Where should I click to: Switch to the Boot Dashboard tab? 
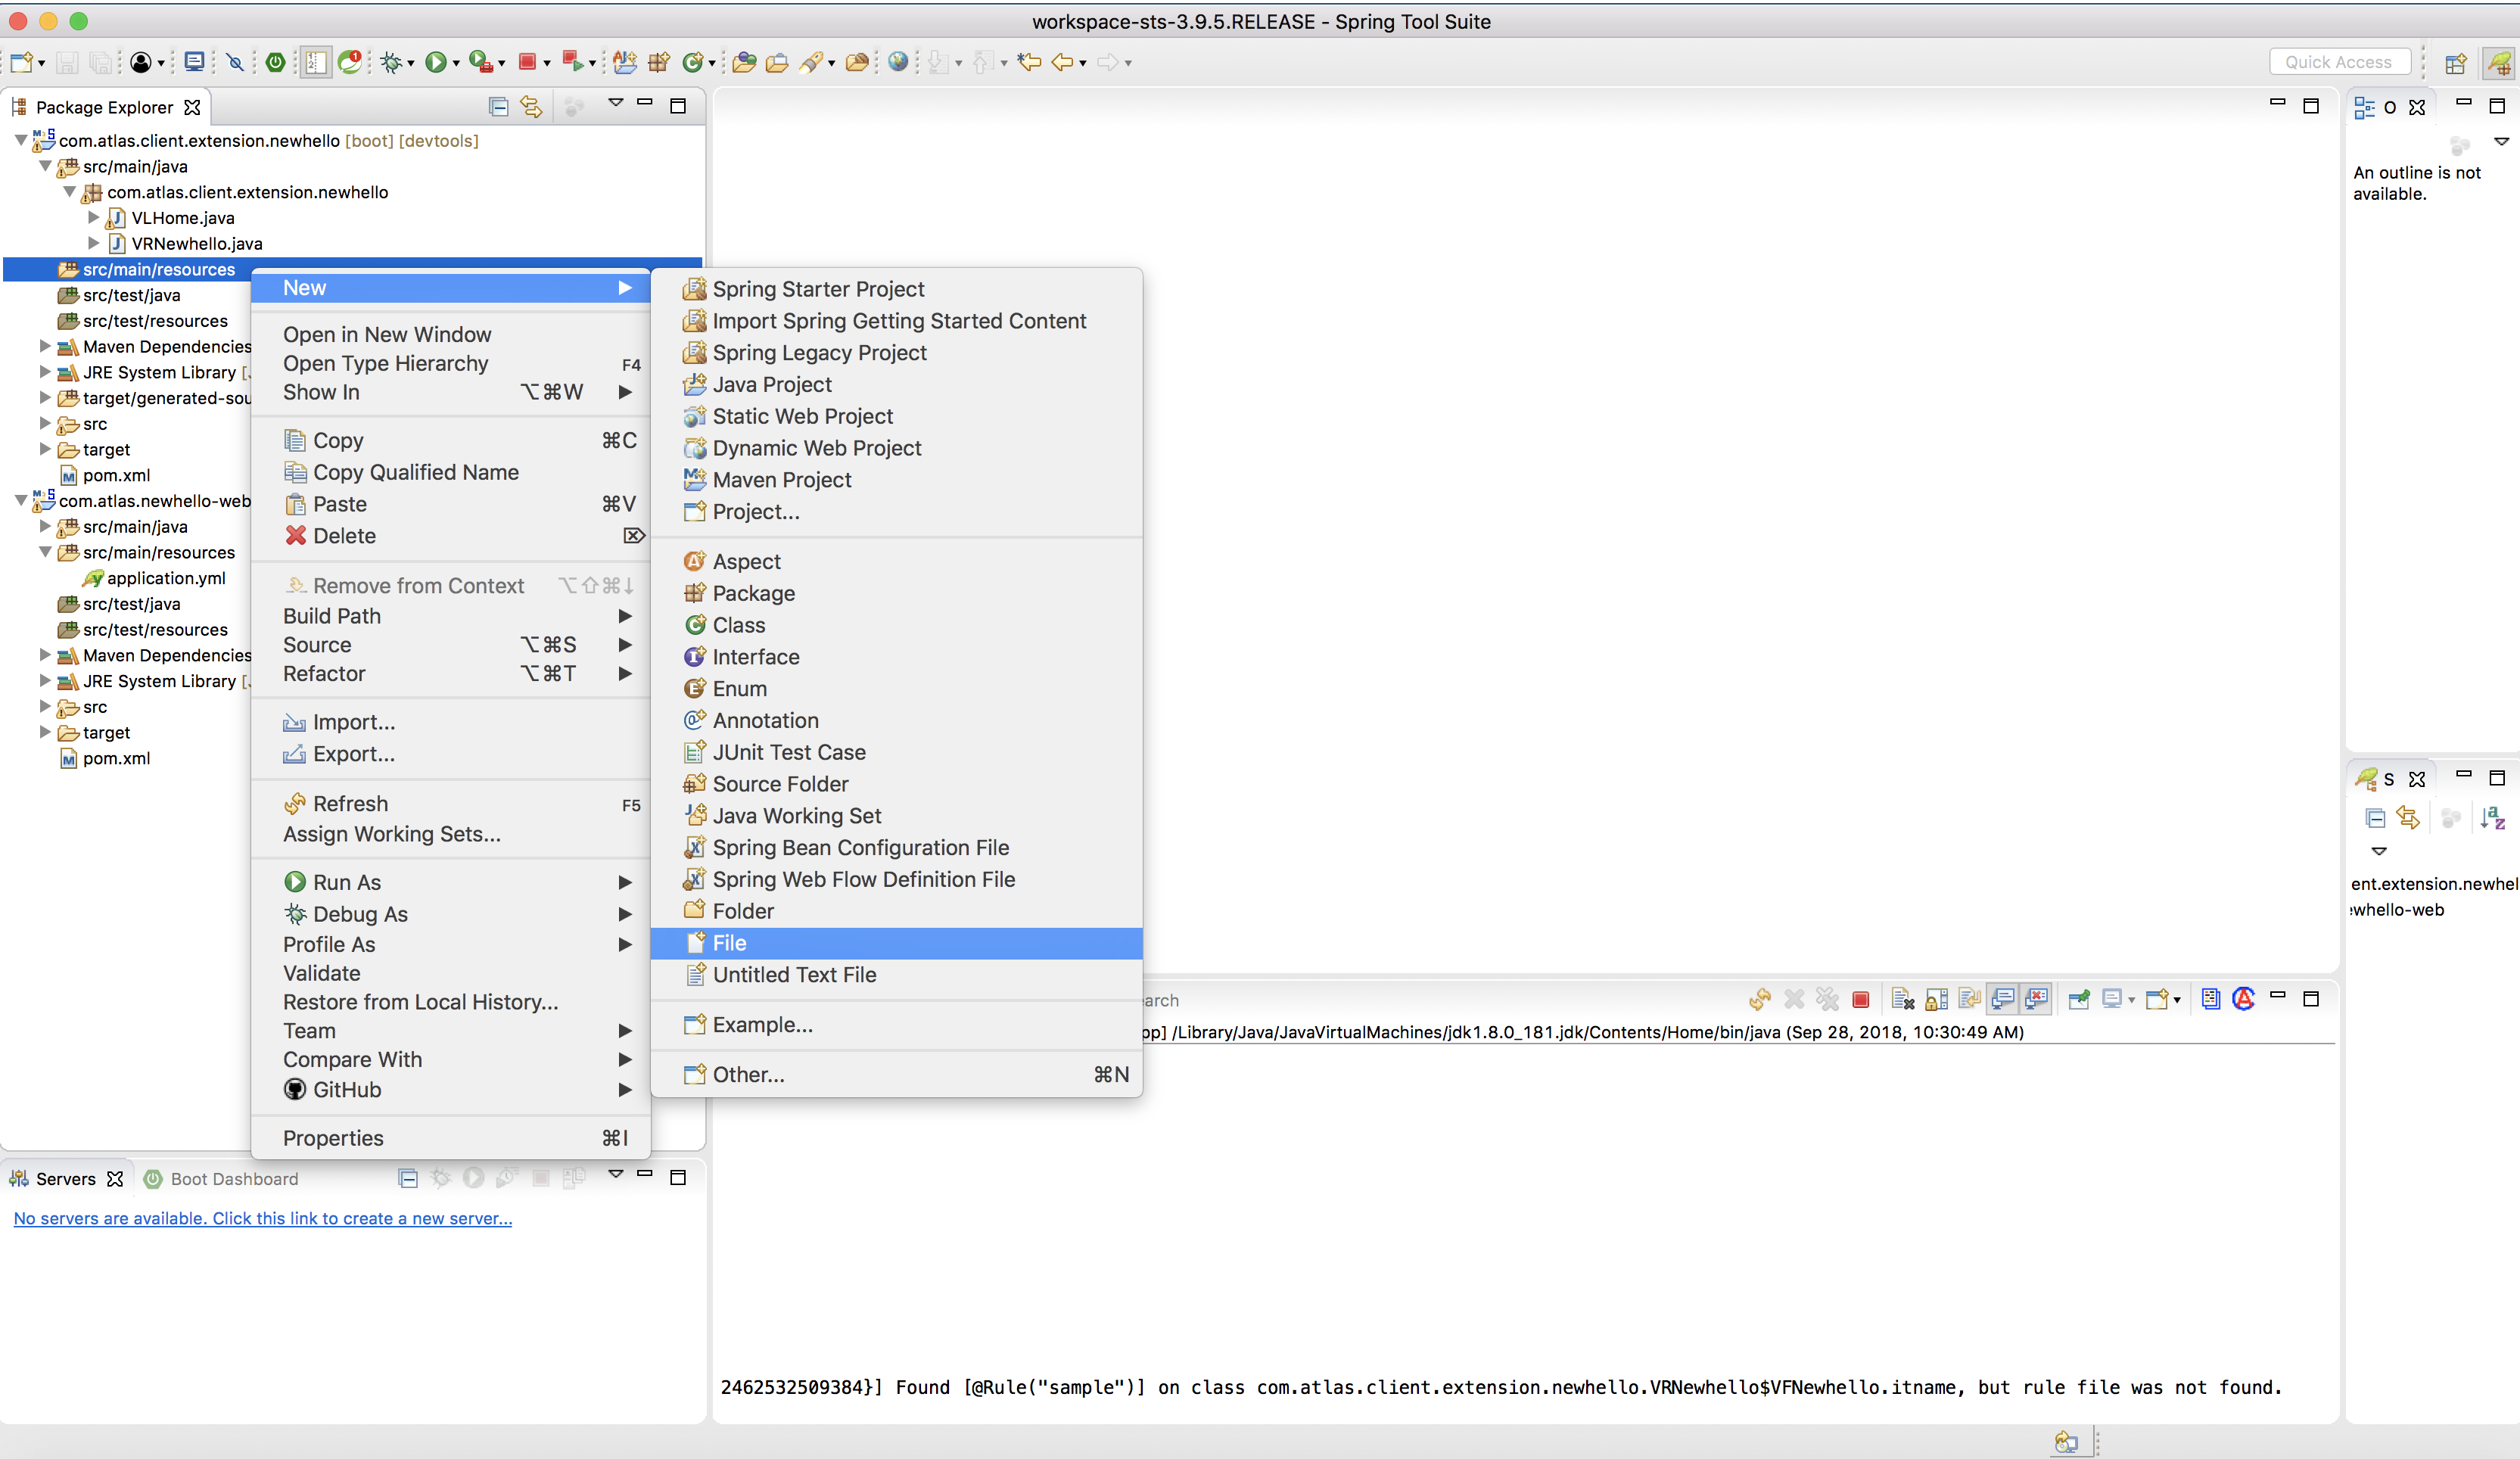233,1179
